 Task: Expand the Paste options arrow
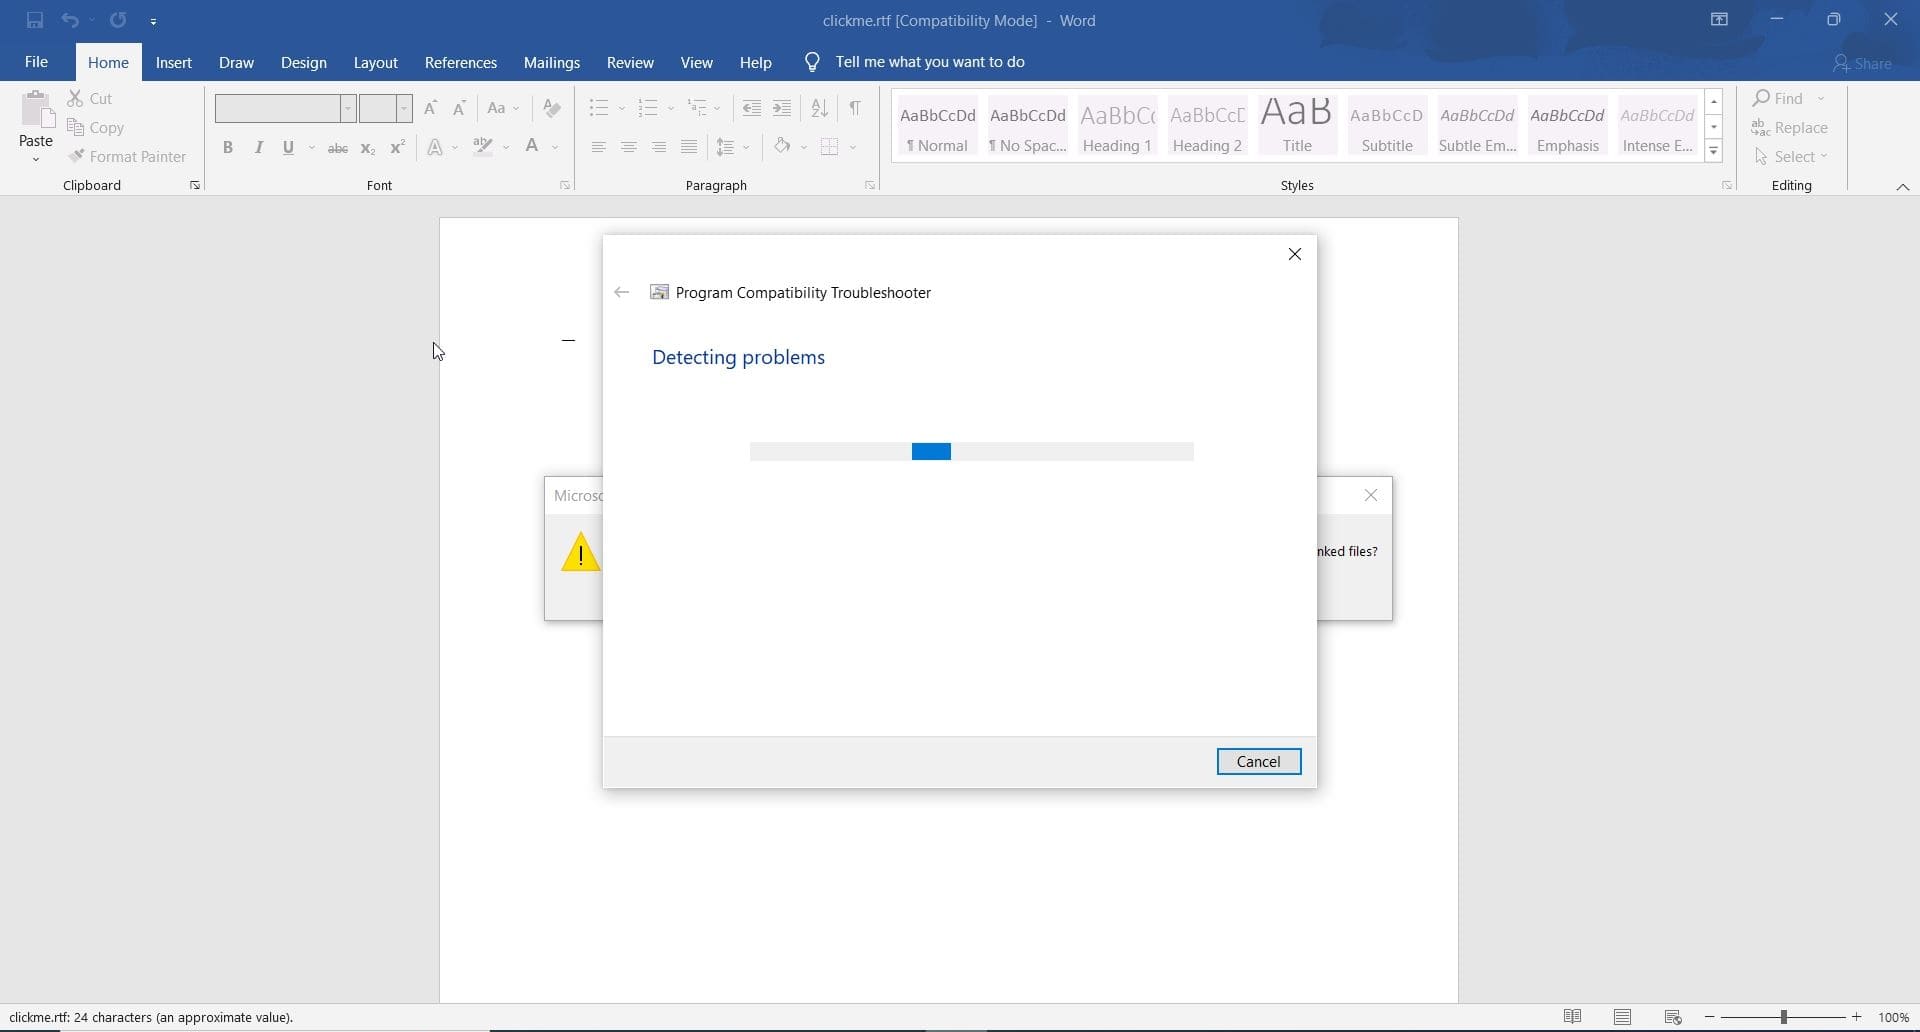(x=36, y=159)
